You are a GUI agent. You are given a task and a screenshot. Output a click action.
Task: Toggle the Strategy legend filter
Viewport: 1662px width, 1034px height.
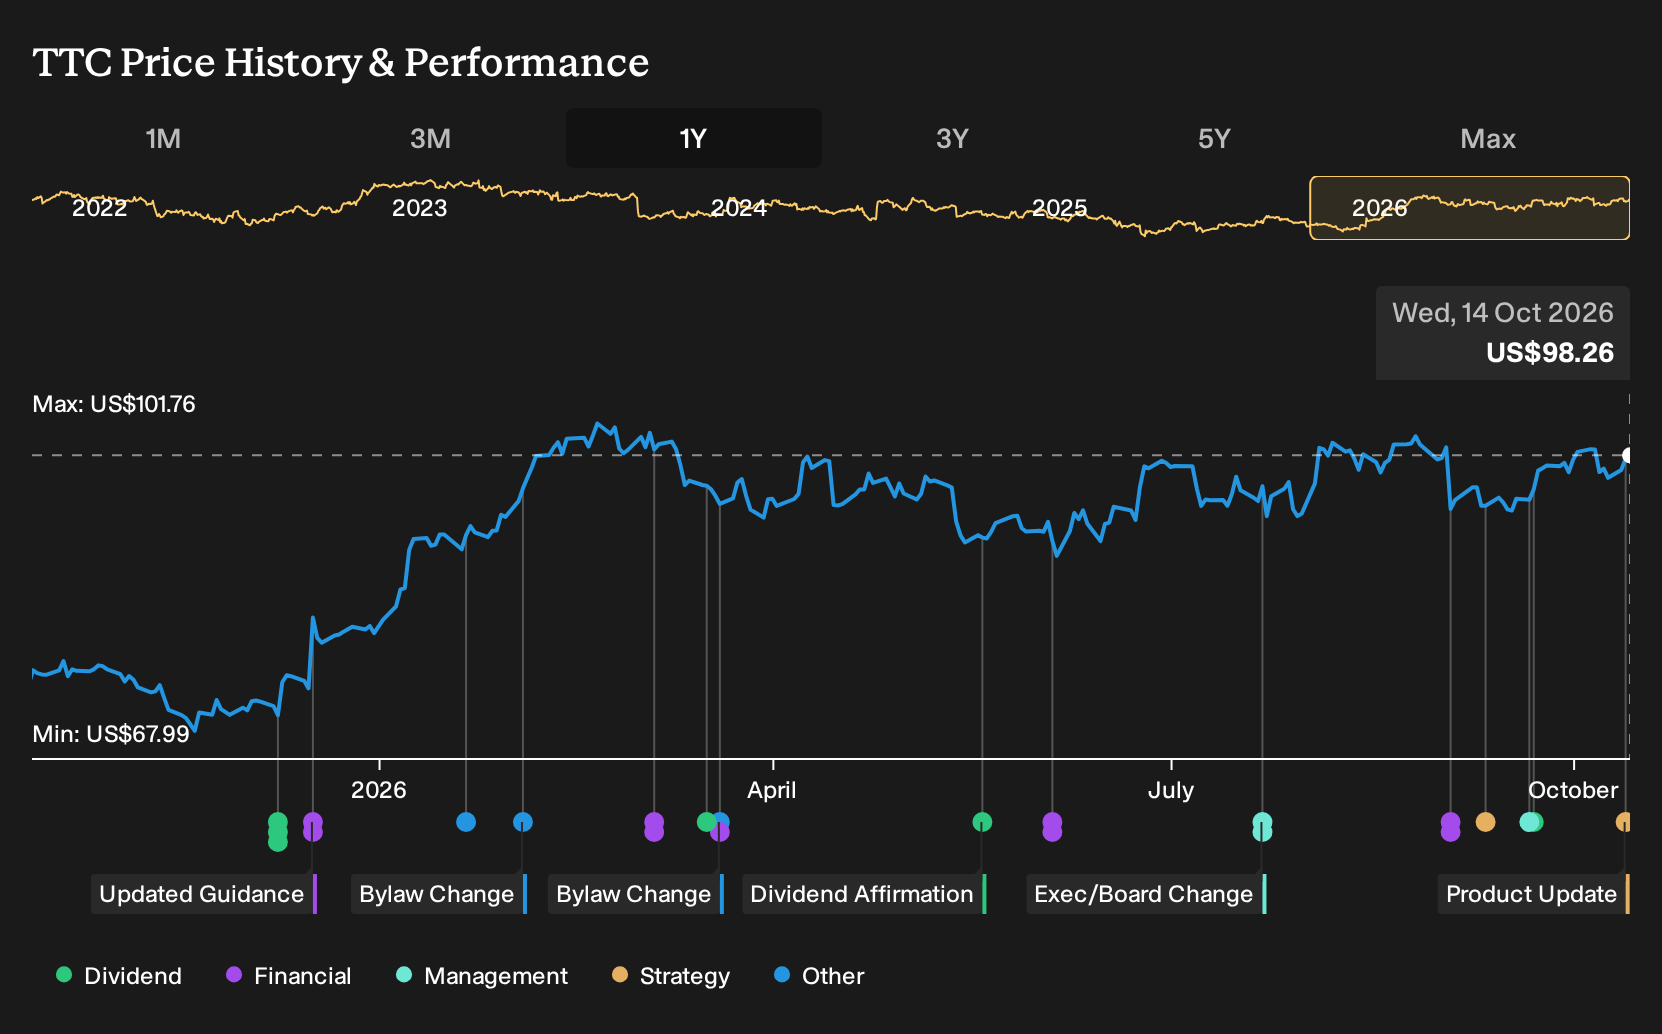click(x=670, y=975)
